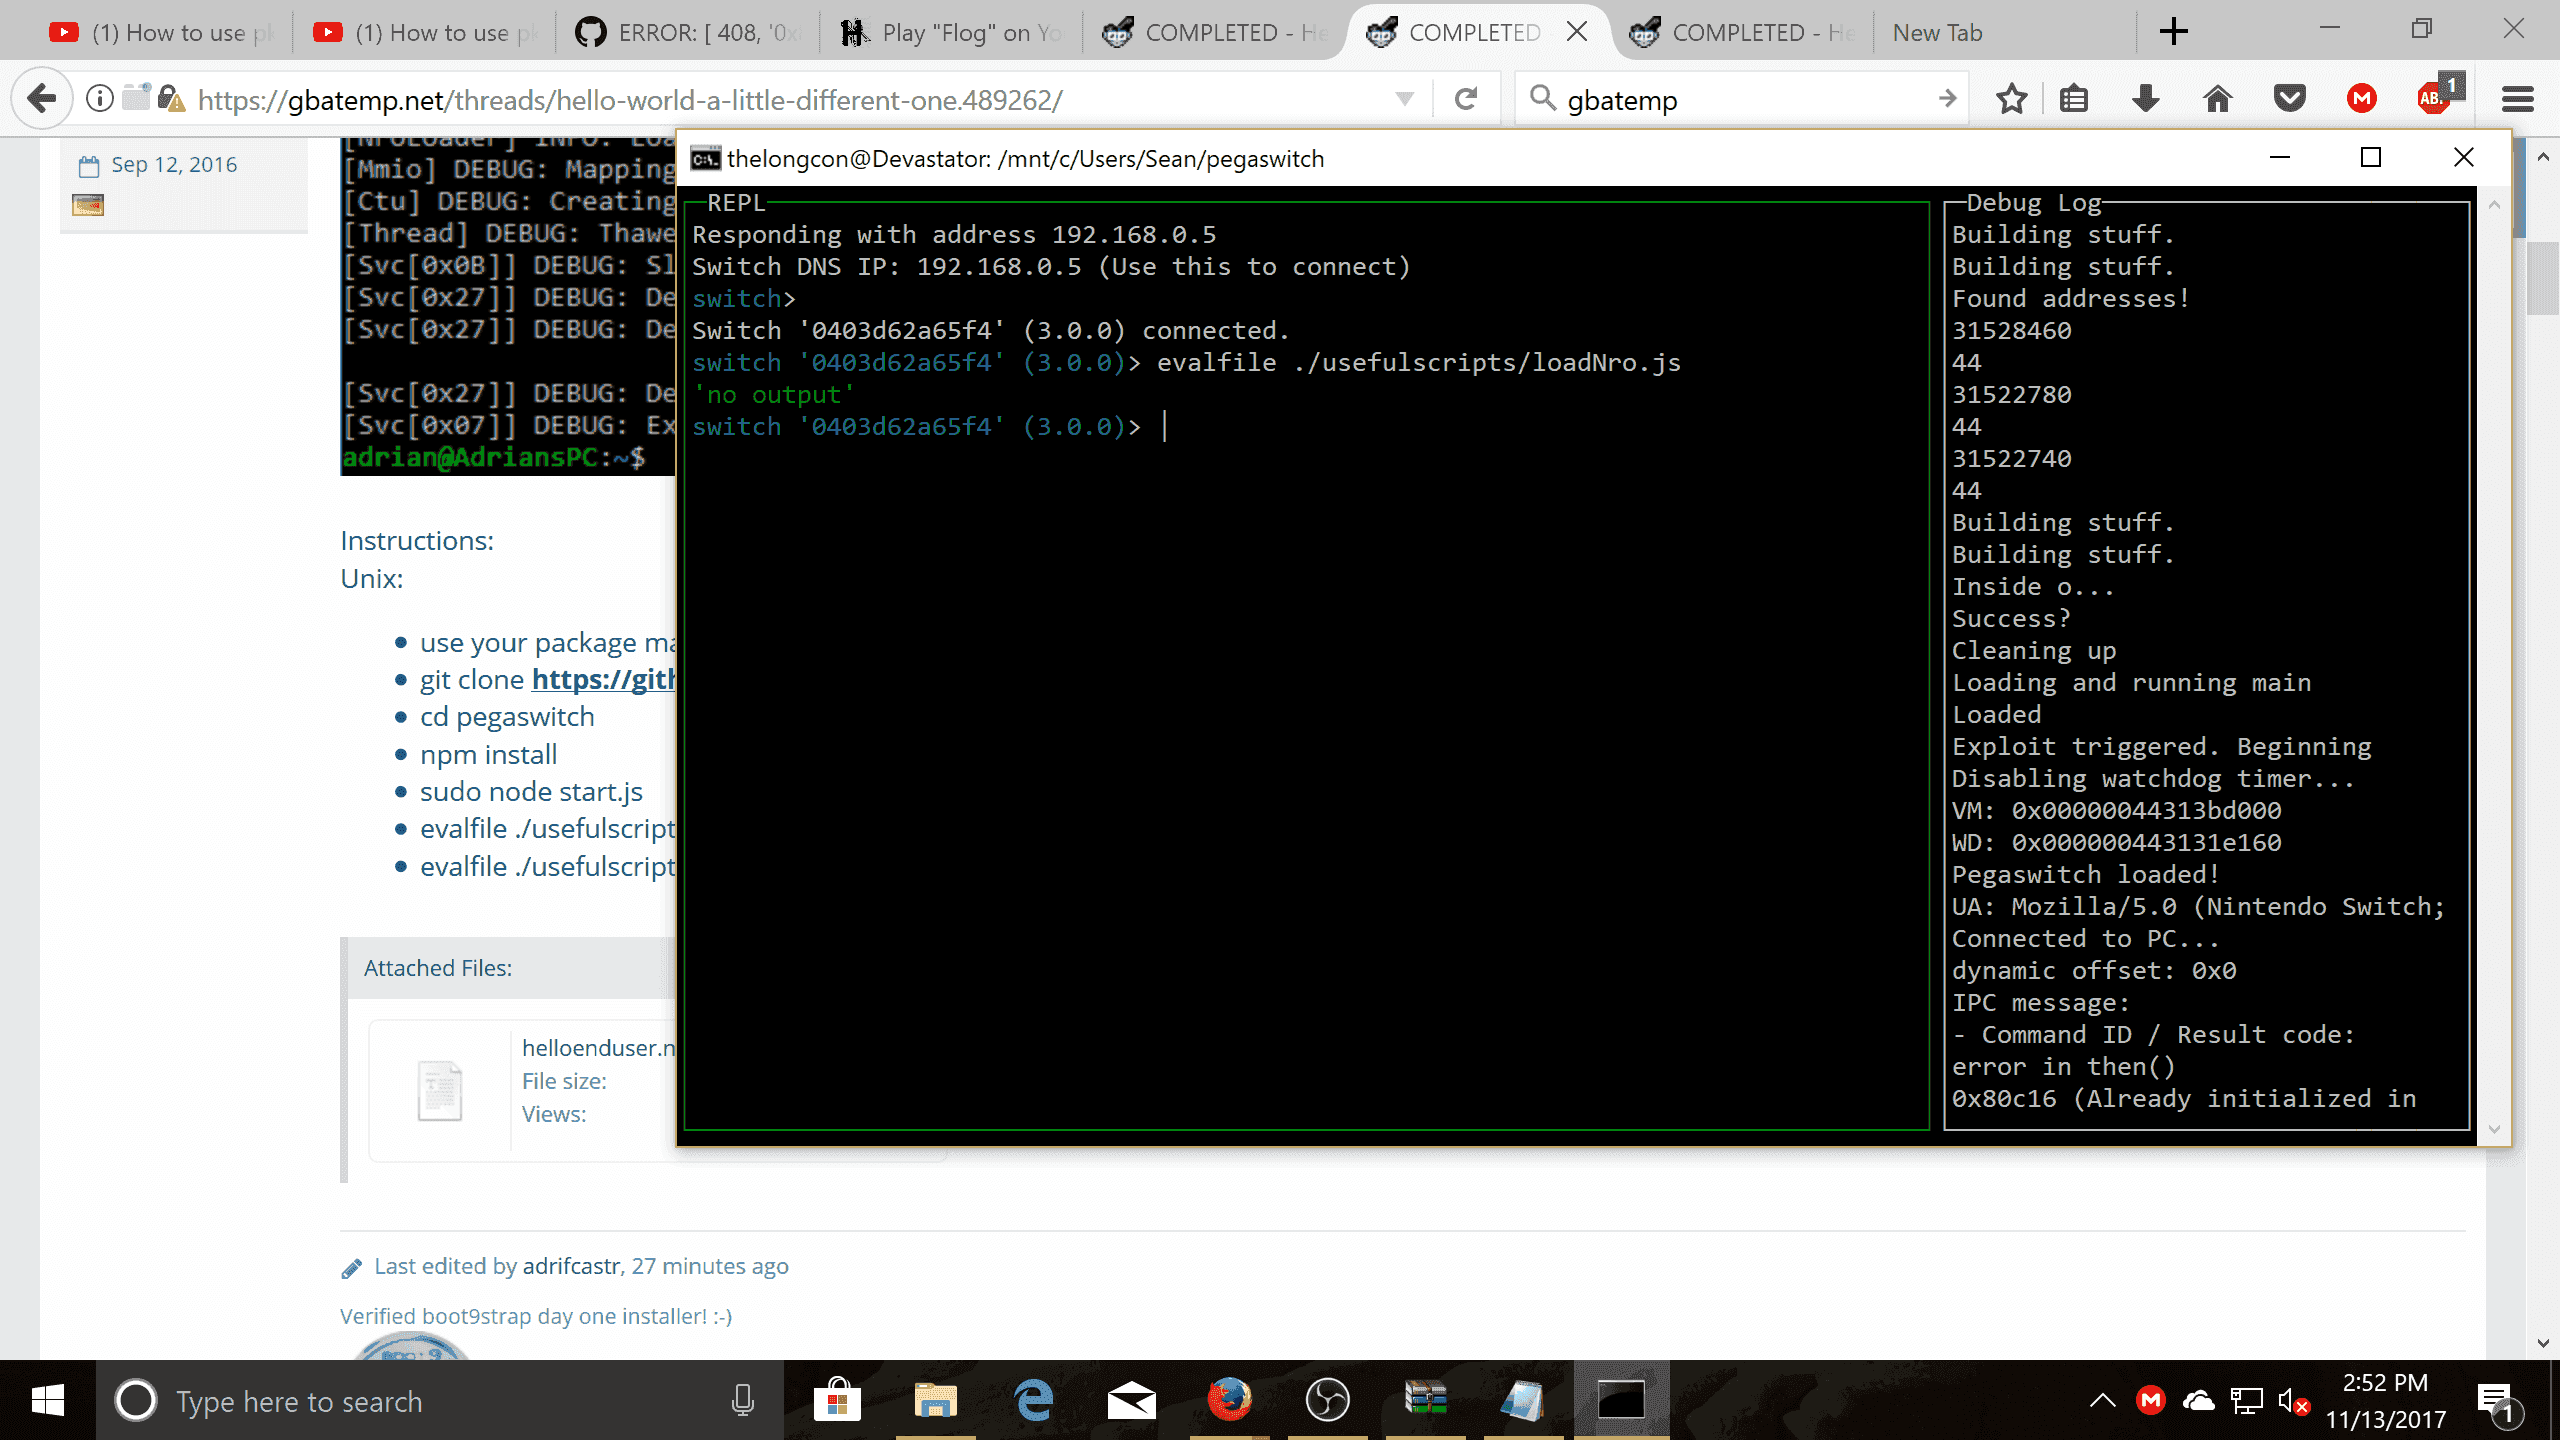Activate the taskbar microphone search icon

[x=742, y=1400]
